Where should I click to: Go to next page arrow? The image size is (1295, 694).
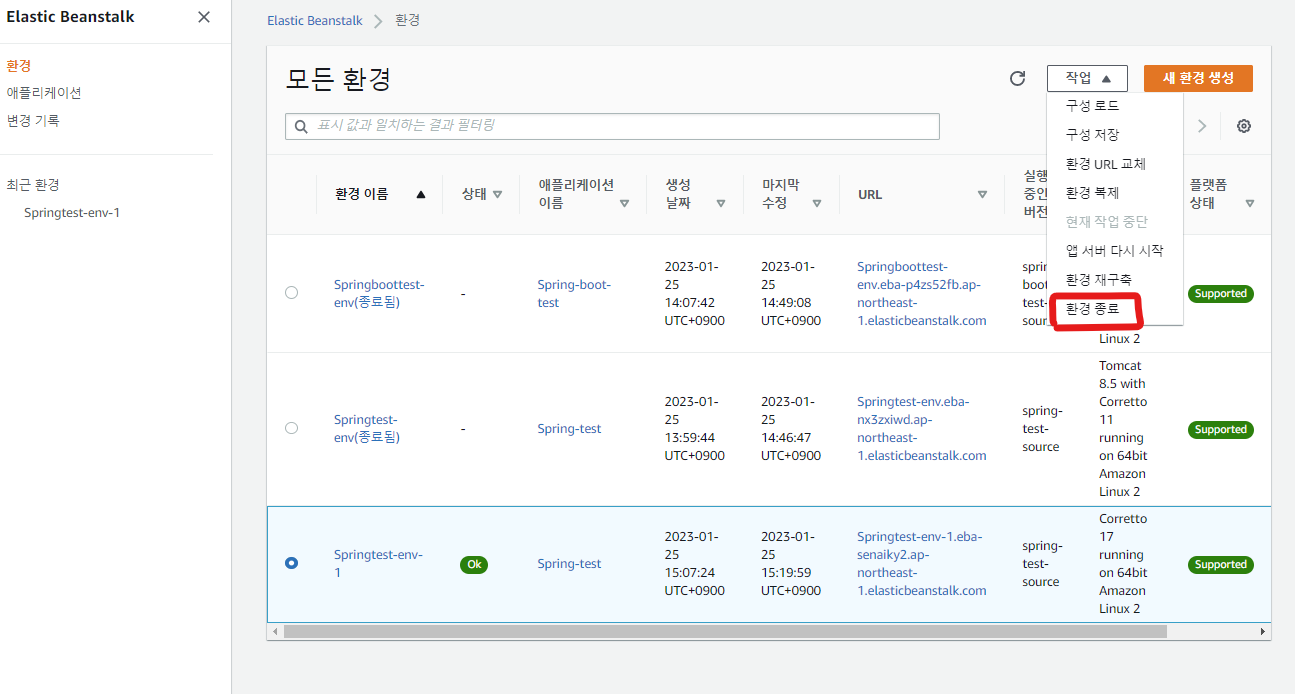(1202, 126)
